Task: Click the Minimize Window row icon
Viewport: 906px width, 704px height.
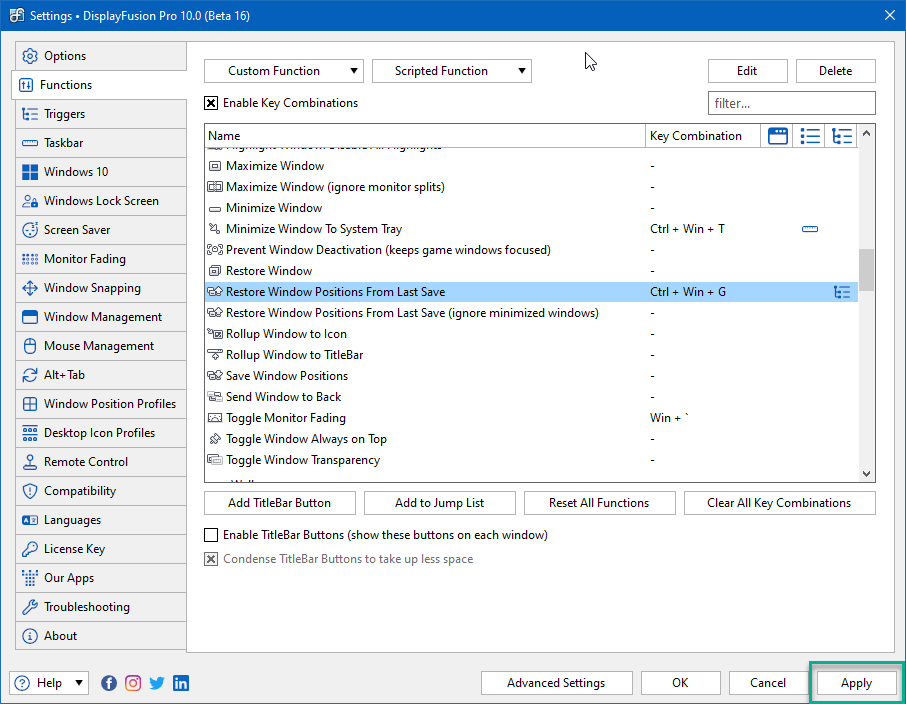Action: [214, 208]
